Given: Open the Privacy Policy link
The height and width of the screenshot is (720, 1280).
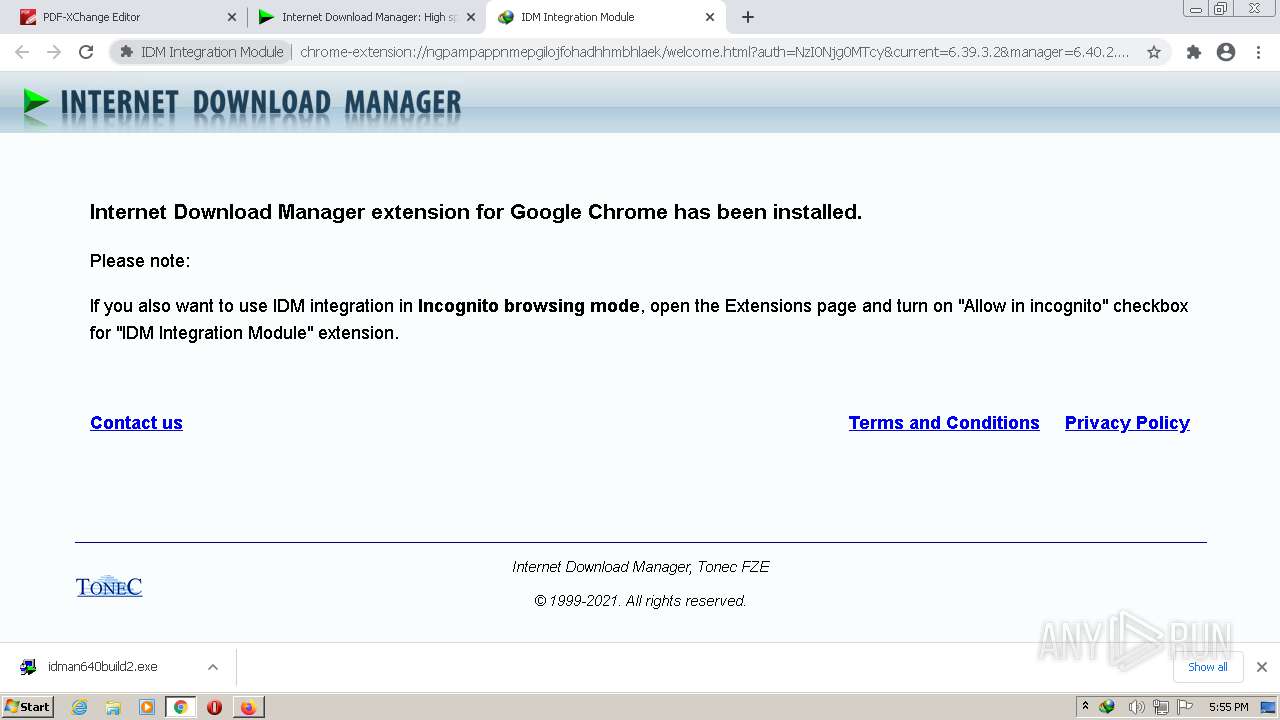Looking at the screenshot, I should 1127,423.
